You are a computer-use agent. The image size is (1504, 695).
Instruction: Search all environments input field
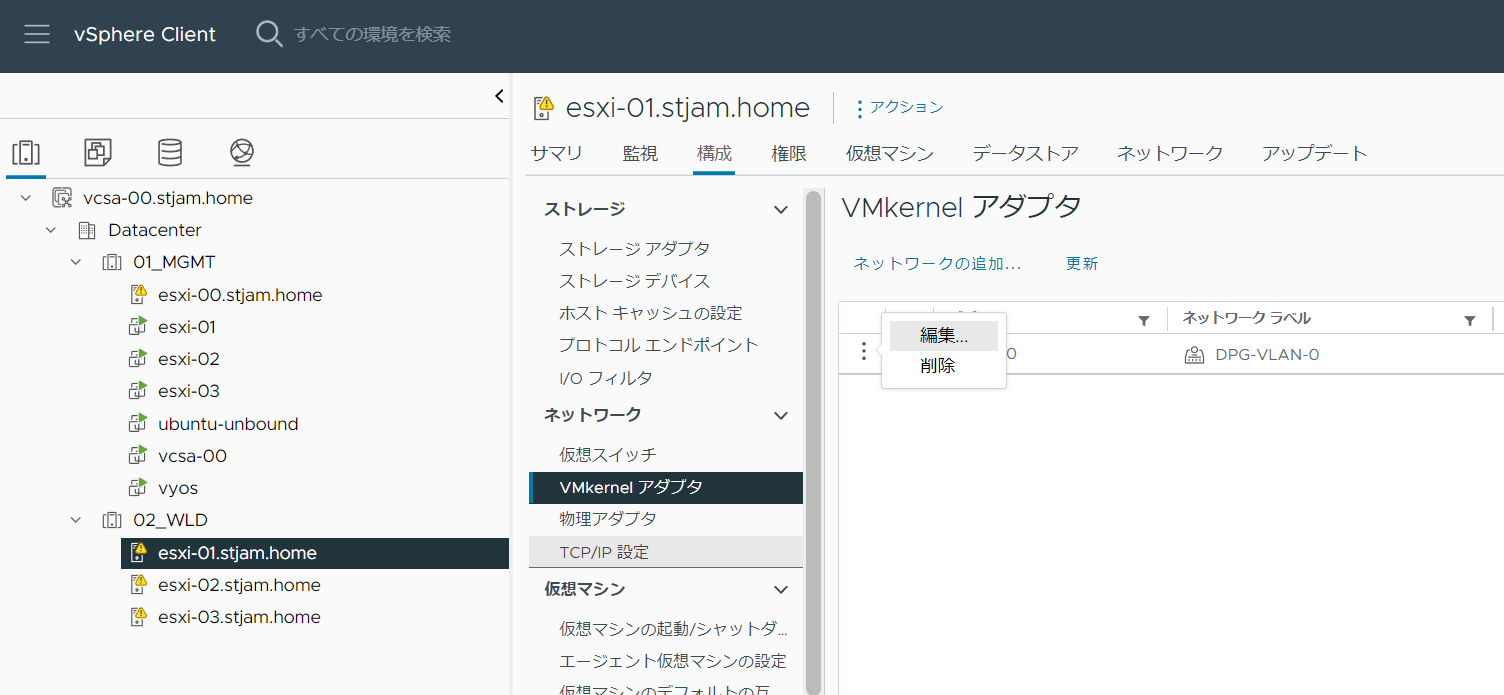(x=372, y=34)
